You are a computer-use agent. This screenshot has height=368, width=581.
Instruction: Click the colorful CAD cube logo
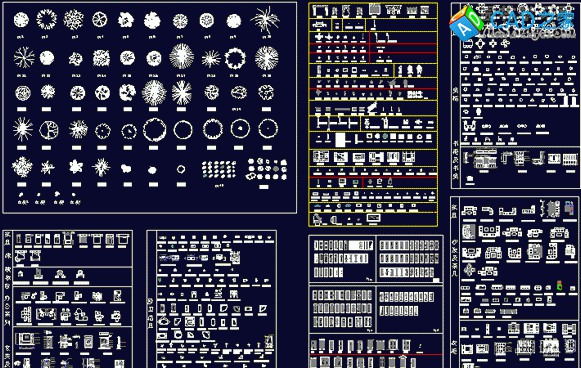click(465, 22)
